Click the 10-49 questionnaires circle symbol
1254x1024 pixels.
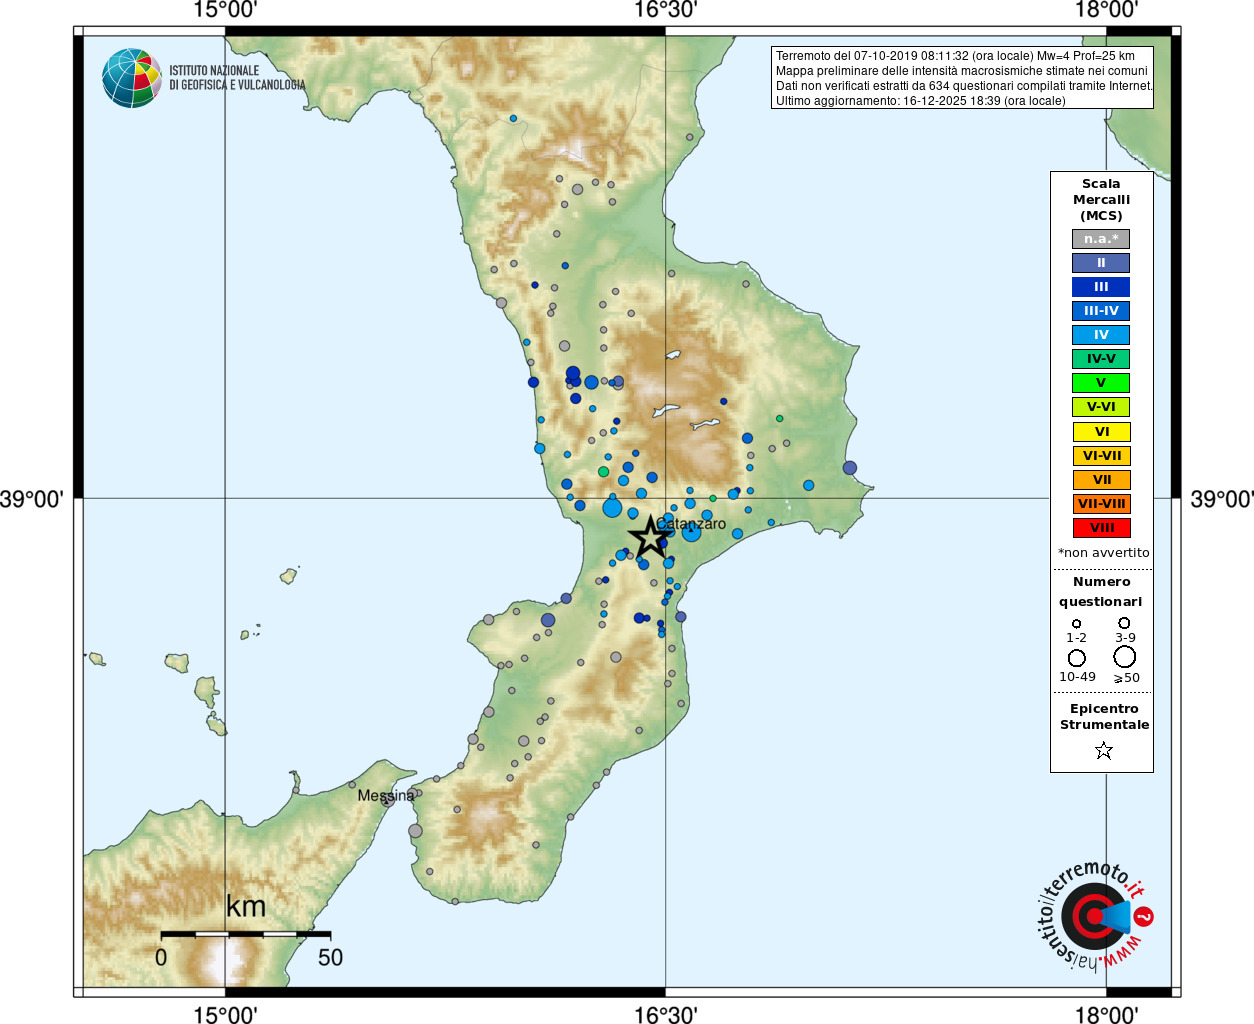(x=1077, y=658)
